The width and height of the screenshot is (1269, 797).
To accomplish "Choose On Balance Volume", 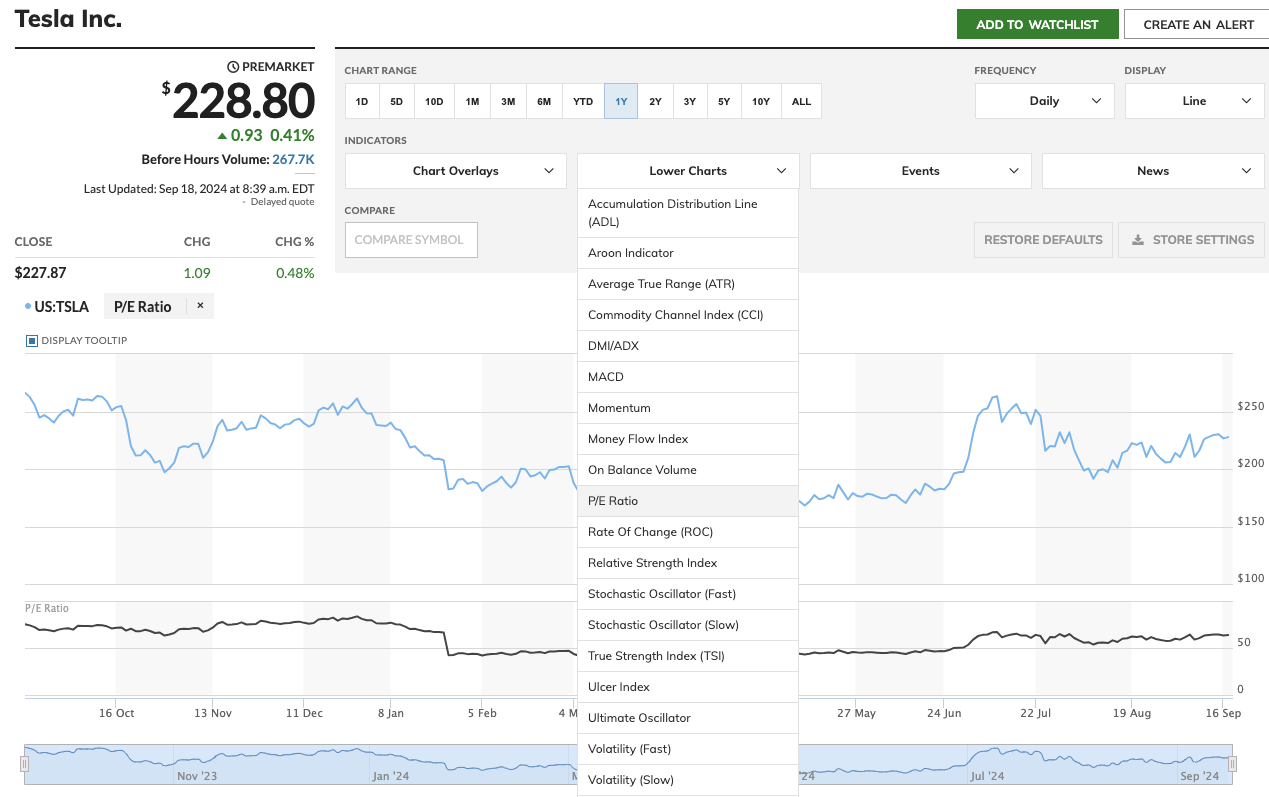I will [x=688, y=470].
